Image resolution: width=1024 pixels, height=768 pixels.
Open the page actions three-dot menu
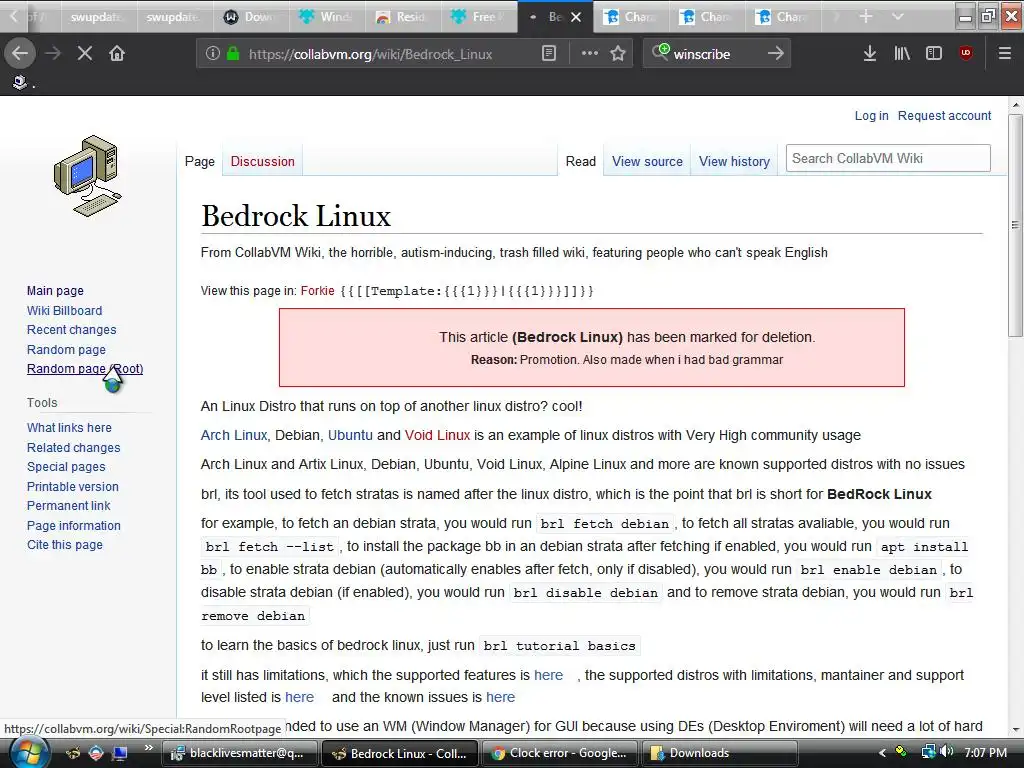click(590, 54)
